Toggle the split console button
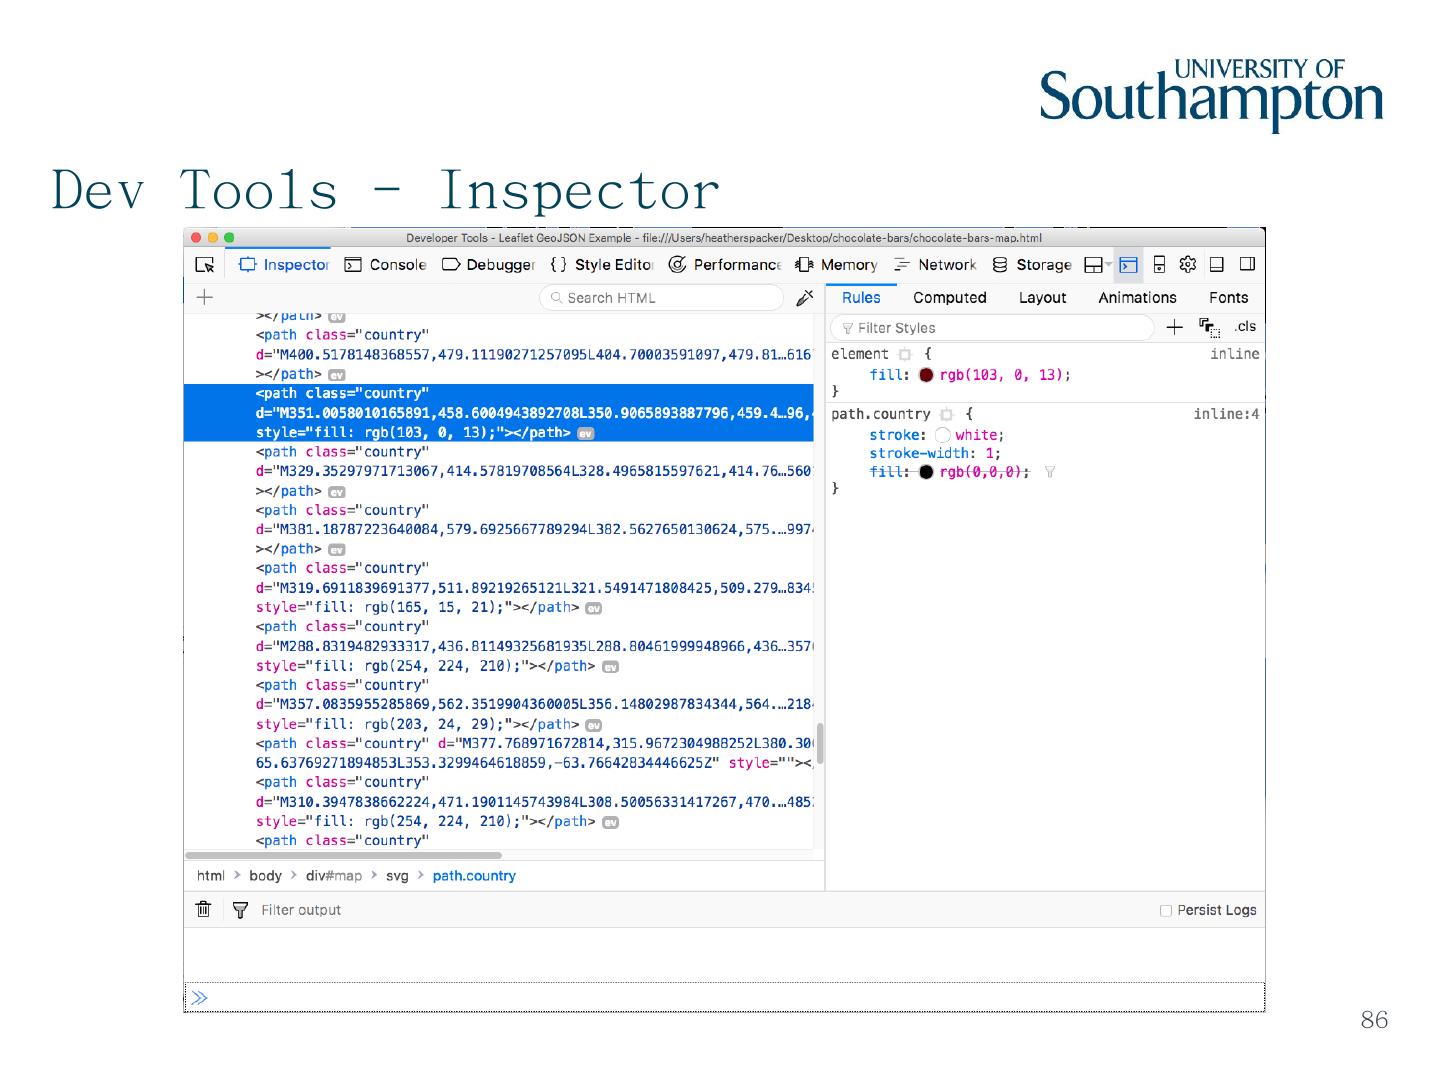 [x=1128, y=264]
